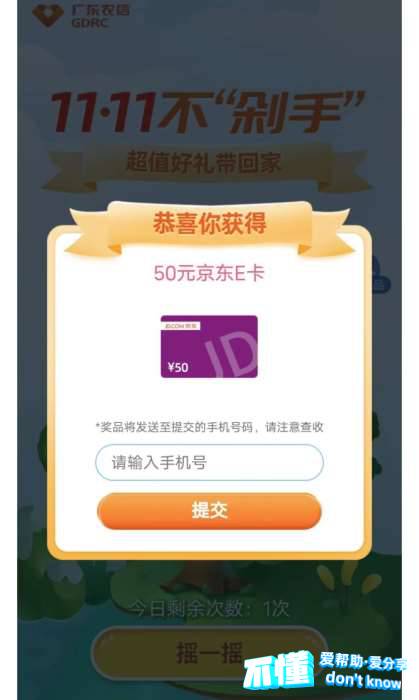Select the 50元京东E卡 prize title
The height and width of the screenshot is (700, 419).
(209, 274)
